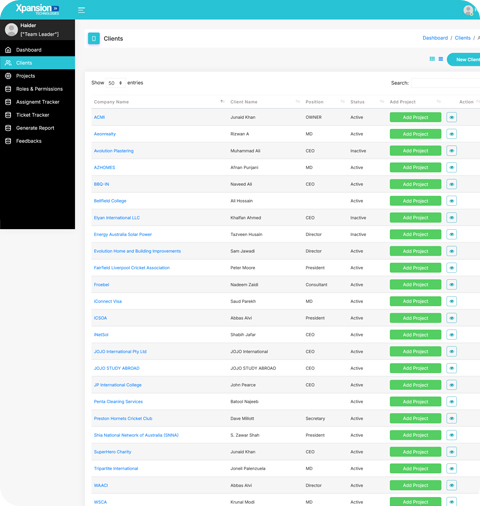Open the WSCA company link

click(x=100, y=502)
